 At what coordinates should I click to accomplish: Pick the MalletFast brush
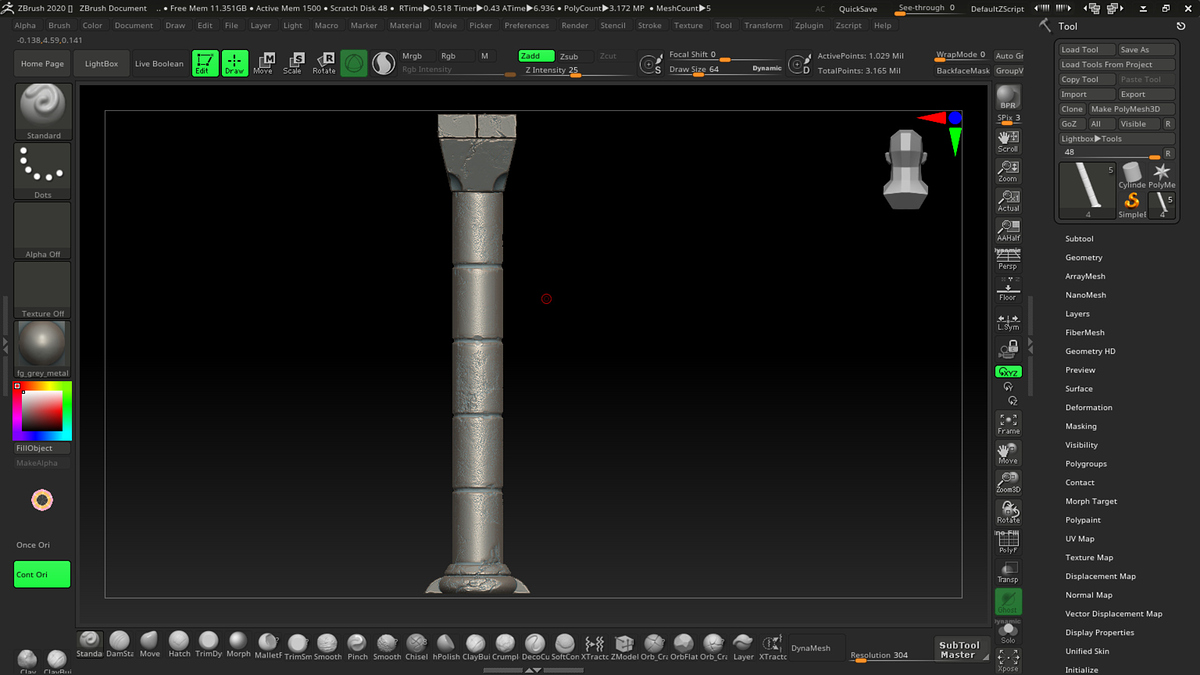pos(268,645)
